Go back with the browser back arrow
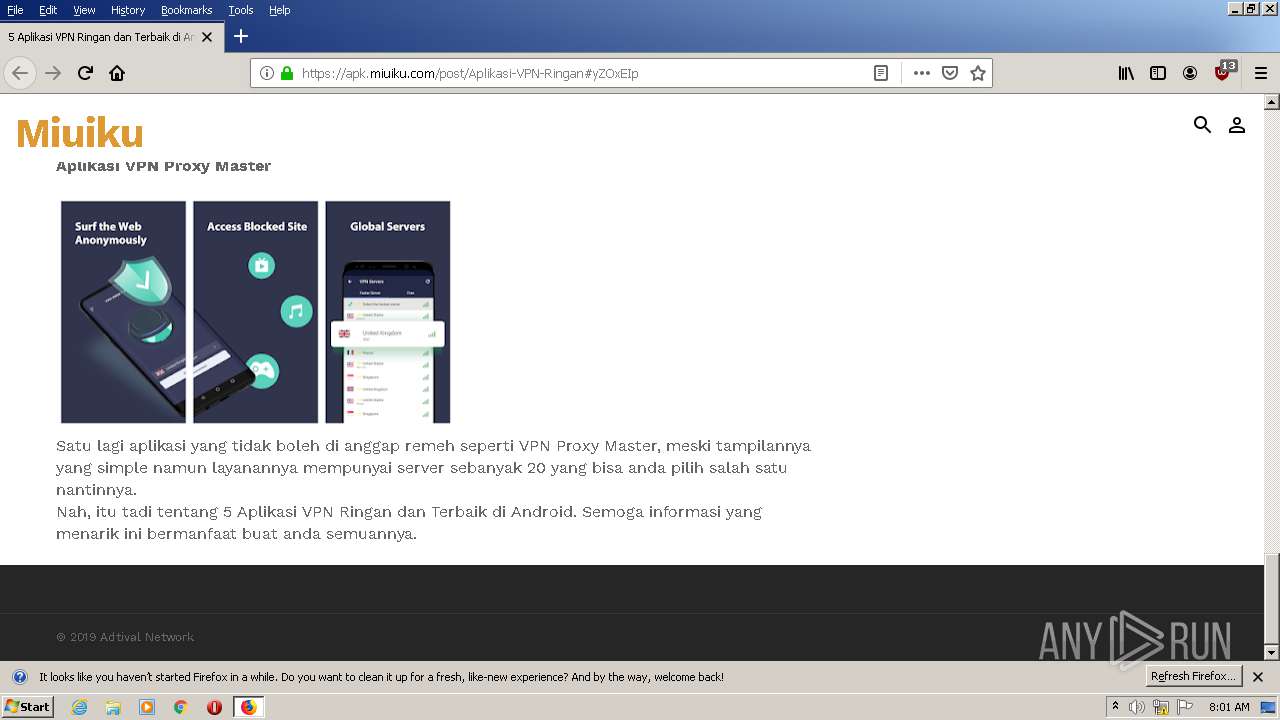The height and width of the screenshot is (720, 1280). click(20, 73)
